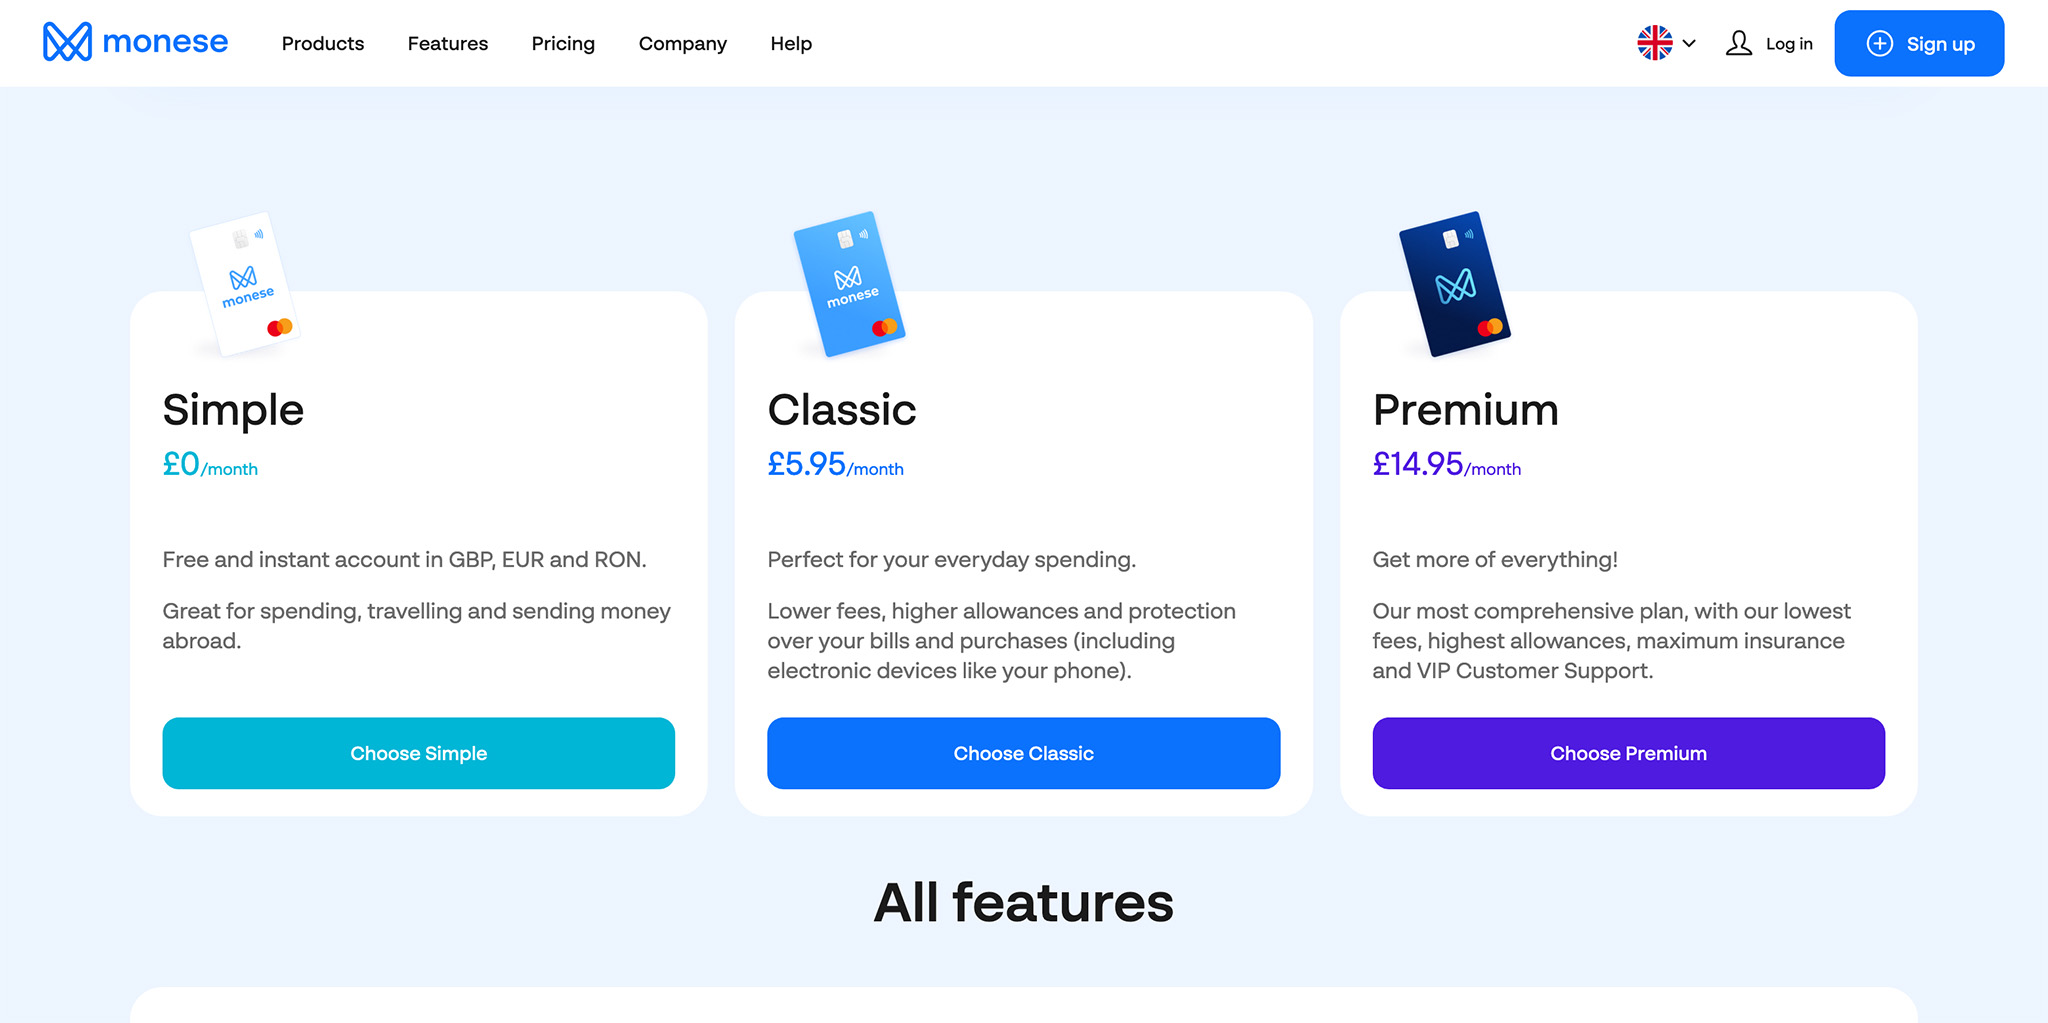Click the All features heading
2048x1023 pixels.
point(1023,903)
